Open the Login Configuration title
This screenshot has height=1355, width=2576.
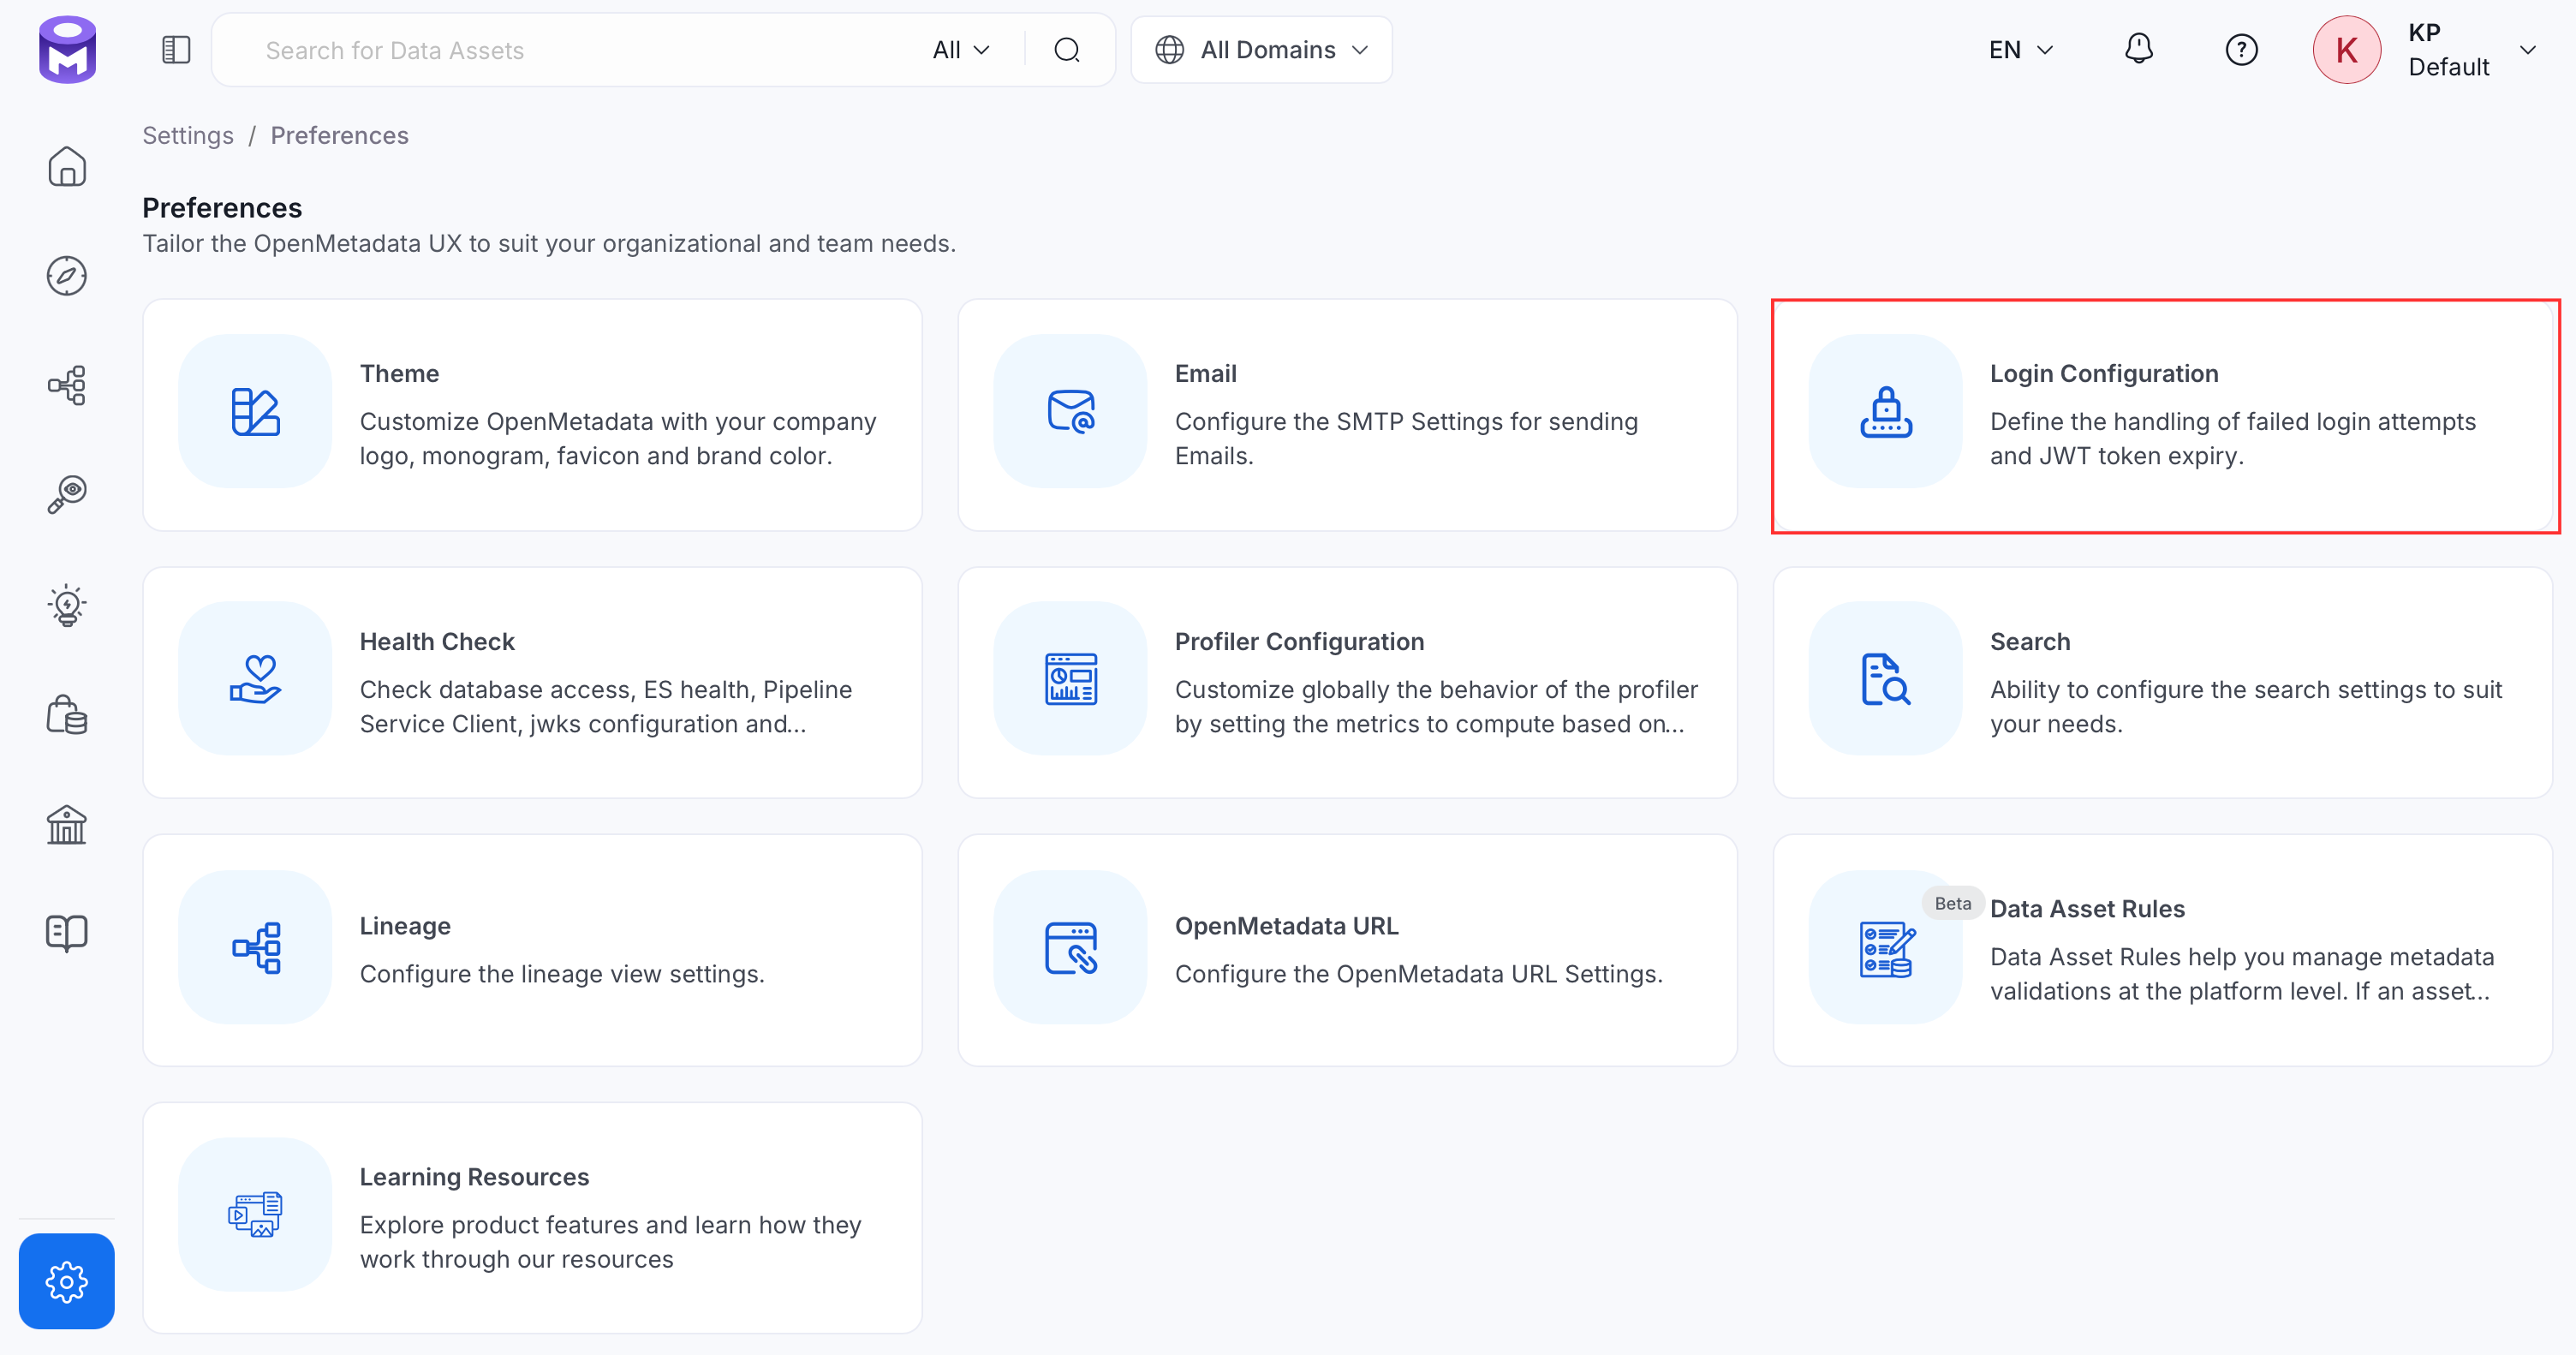[x=2104, y=373]
